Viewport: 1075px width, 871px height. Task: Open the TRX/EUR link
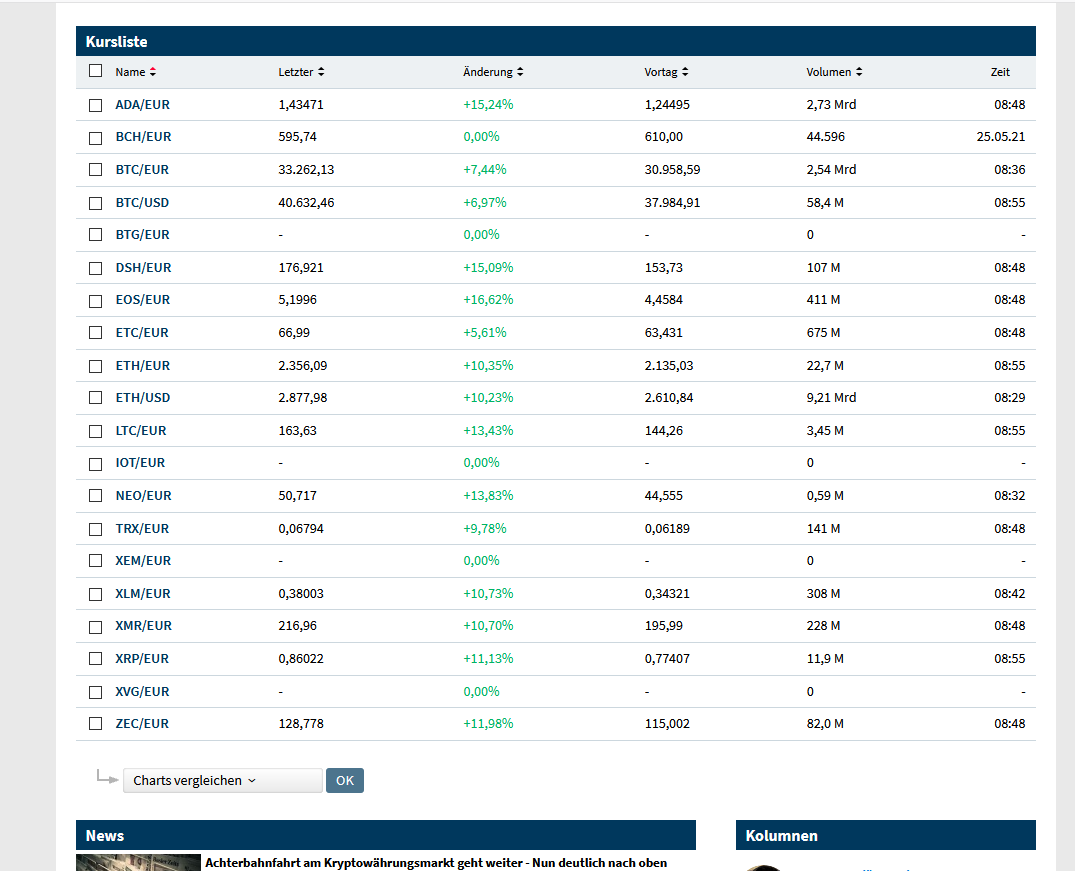(142, 529)
